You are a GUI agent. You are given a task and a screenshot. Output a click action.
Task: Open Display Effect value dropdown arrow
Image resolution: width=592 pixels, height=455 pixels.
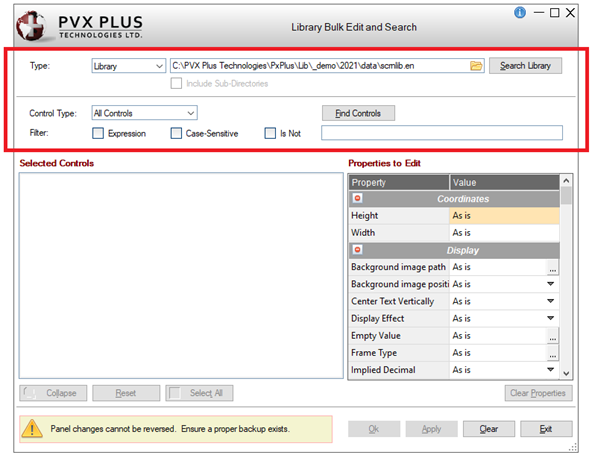[x=550, y=318]
